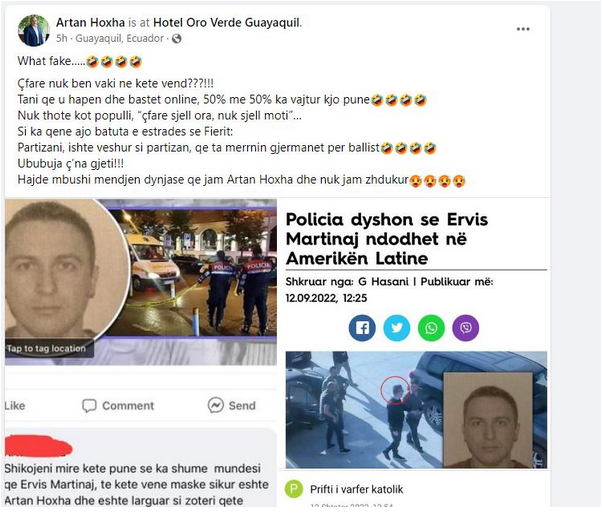Click commenter avatar 'P' green circle

294,489
